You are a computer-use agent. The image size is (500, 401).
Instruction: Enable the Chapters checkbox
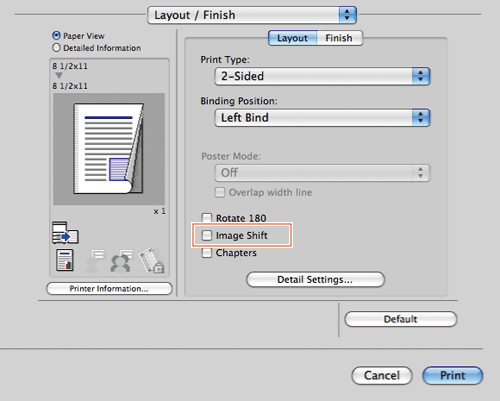(x=207, y=253)
